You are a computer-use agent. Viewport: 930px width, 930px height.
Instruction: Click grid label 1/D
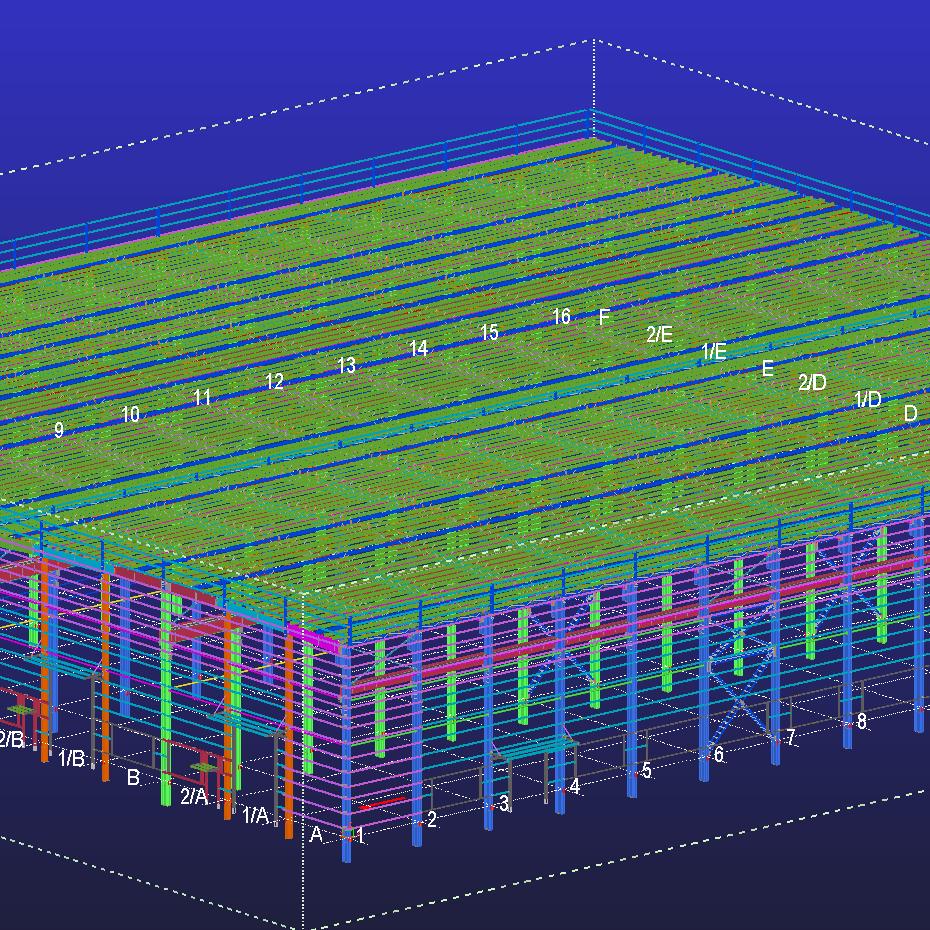pos(867,400)
